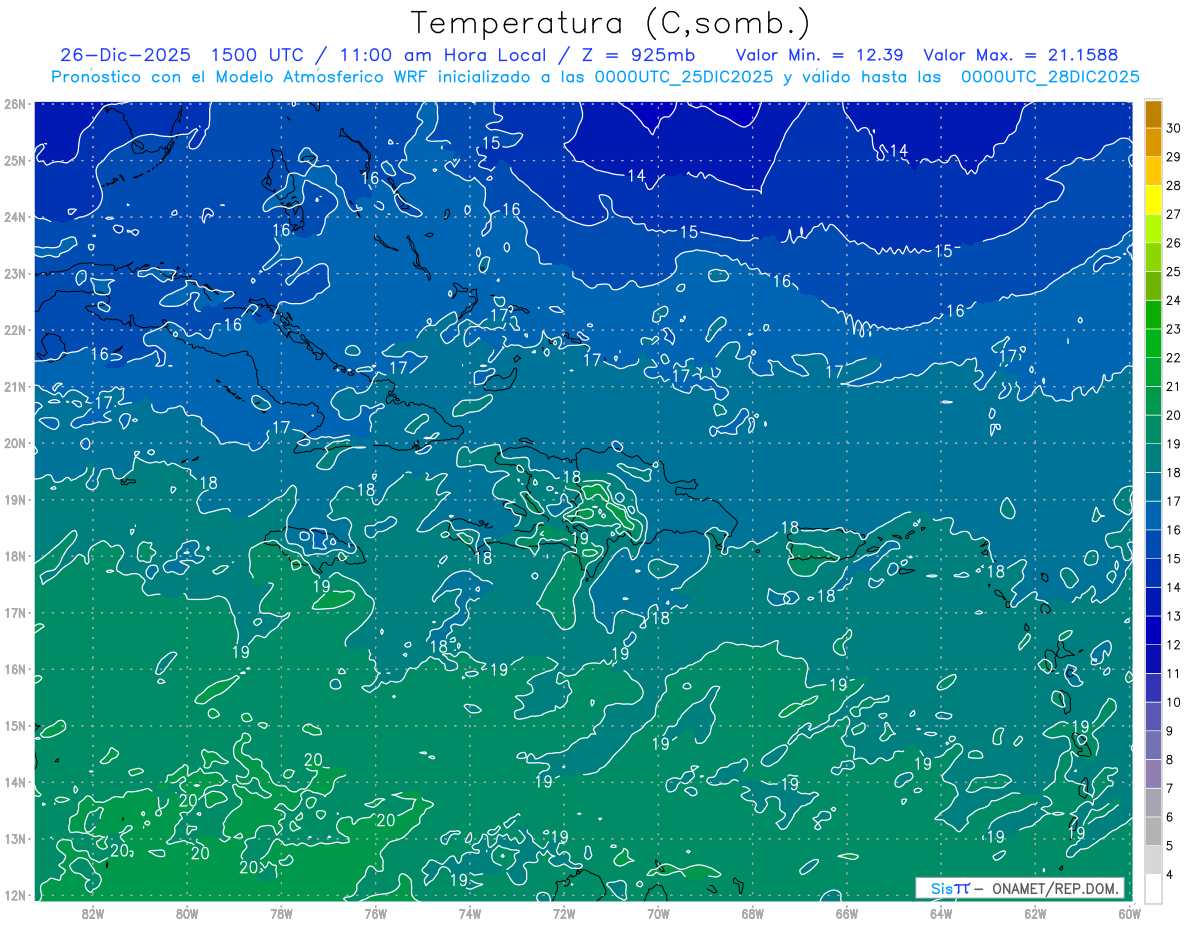Image resolution: width=1200 pixels, height=927 pixels.
Task: Click the '15N' latitude axis label
Action: (x=15, y=725)
